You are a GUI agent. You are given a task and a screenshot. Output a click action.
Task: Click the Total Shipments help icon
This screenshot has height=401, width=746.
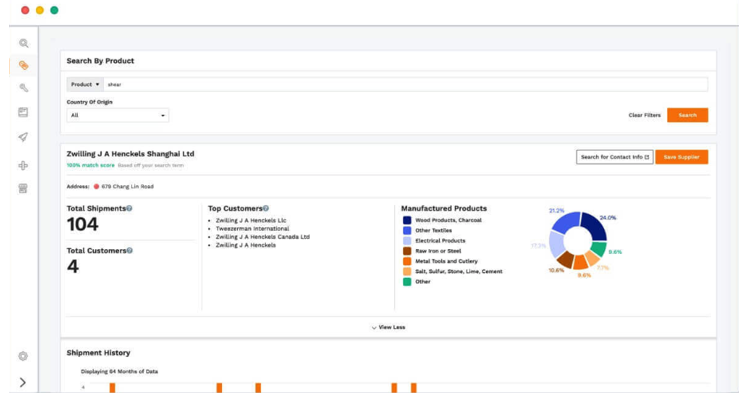130,209
